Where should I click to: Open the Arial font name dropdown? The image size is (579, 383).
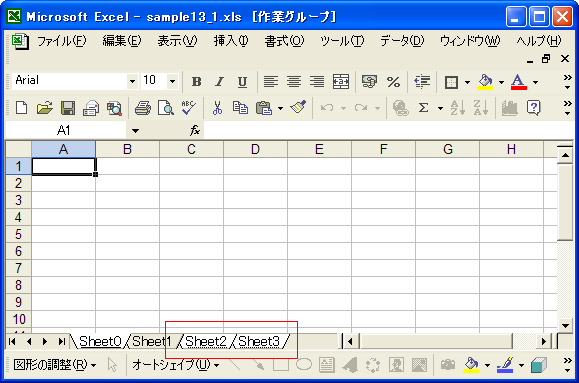pyautogui.click(x=132, y=81)
